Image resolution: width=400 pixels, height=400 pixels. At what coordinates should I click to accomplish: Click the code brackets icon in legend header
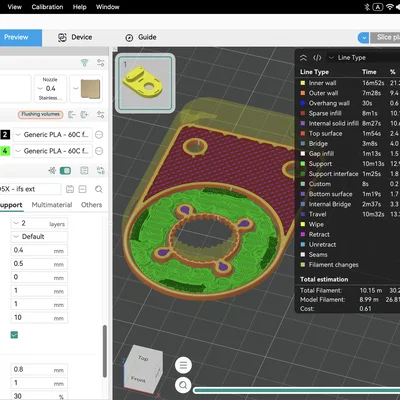click(317, 58)
